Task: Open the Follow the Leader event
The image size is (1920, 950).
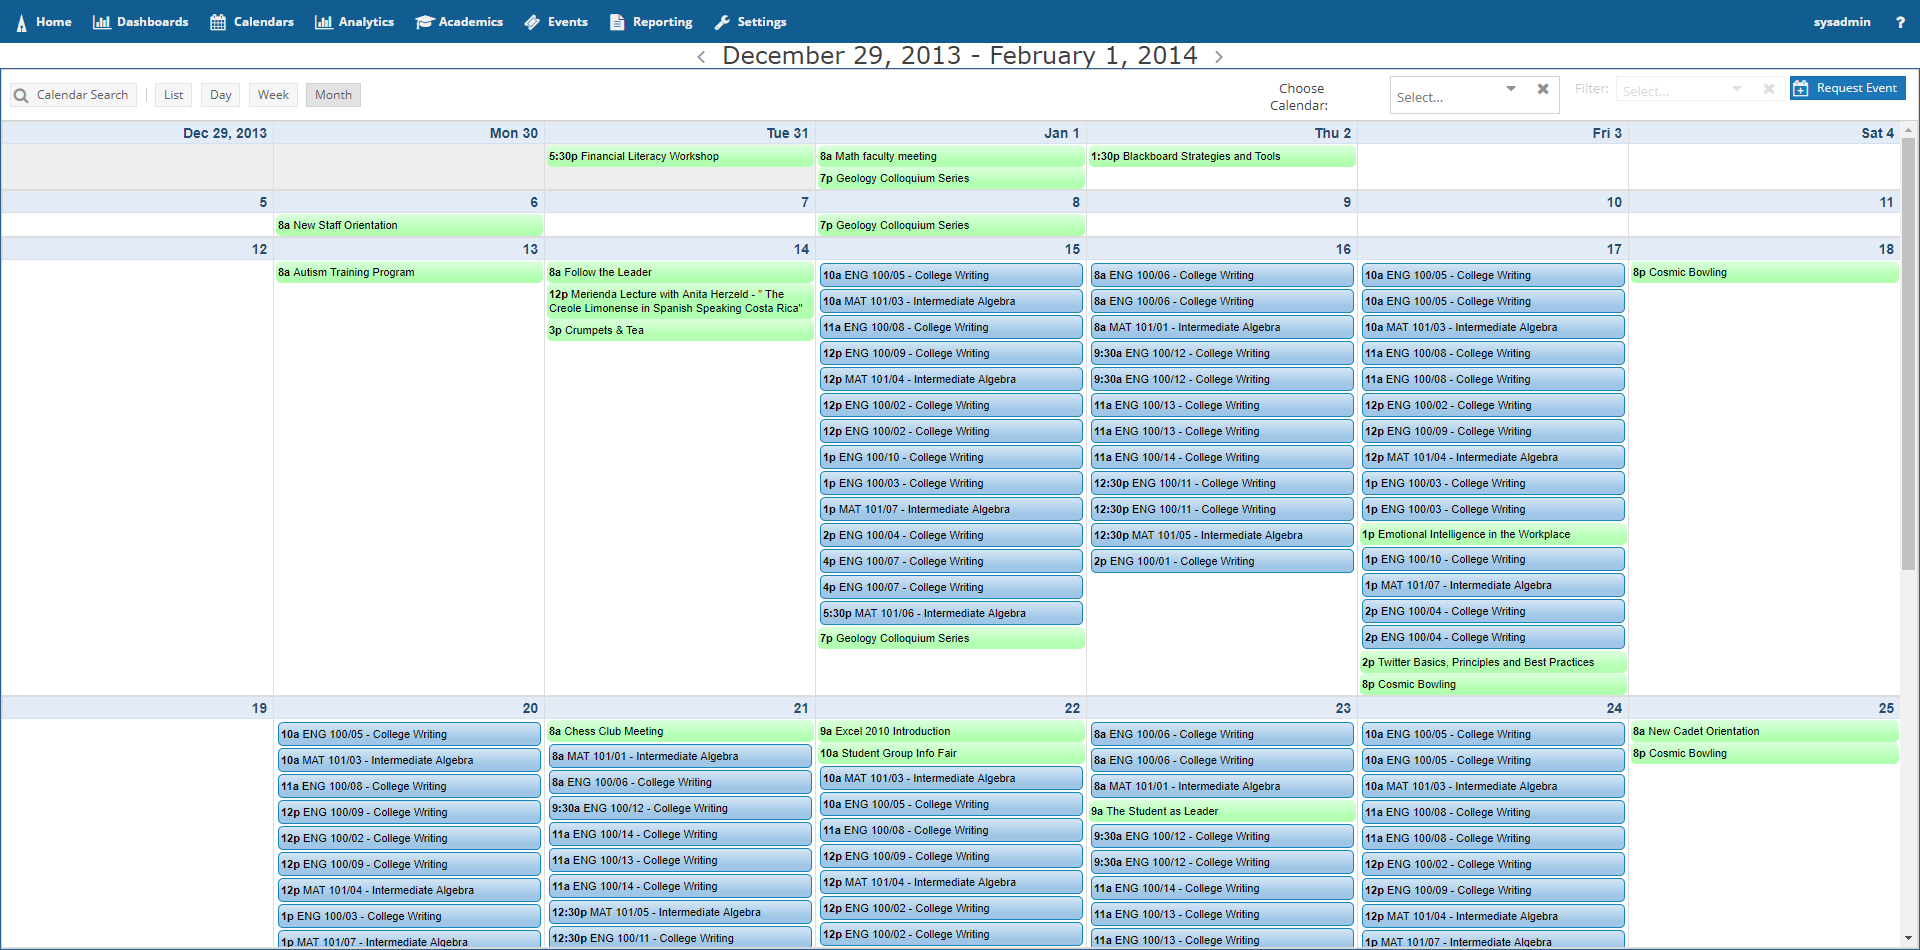Action: click(679, 272)
